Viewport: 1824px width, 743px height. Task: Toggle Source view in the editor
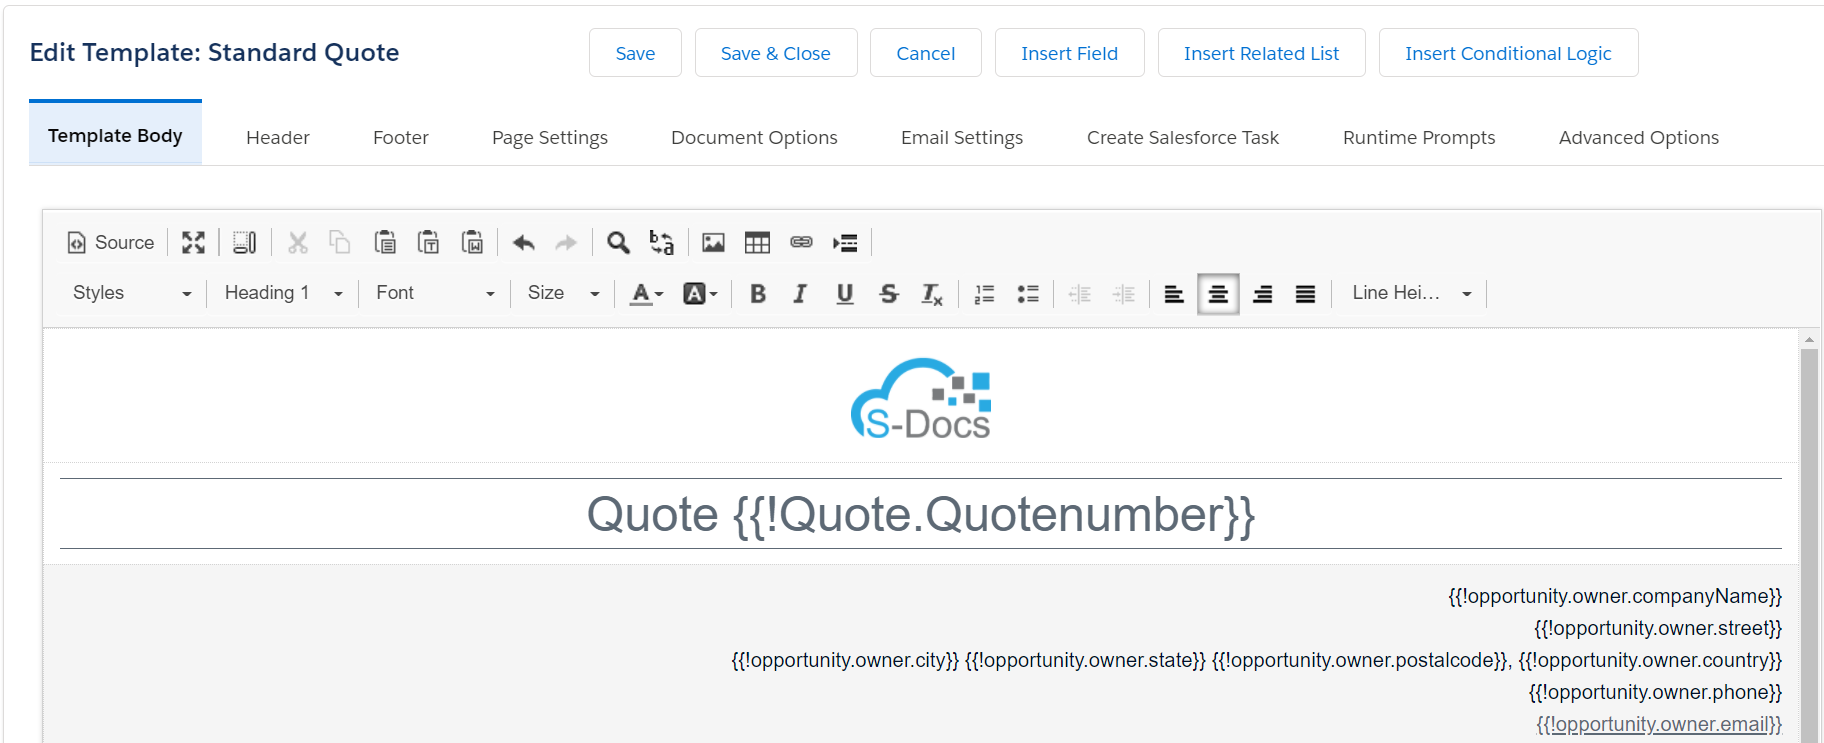point(111,243)
